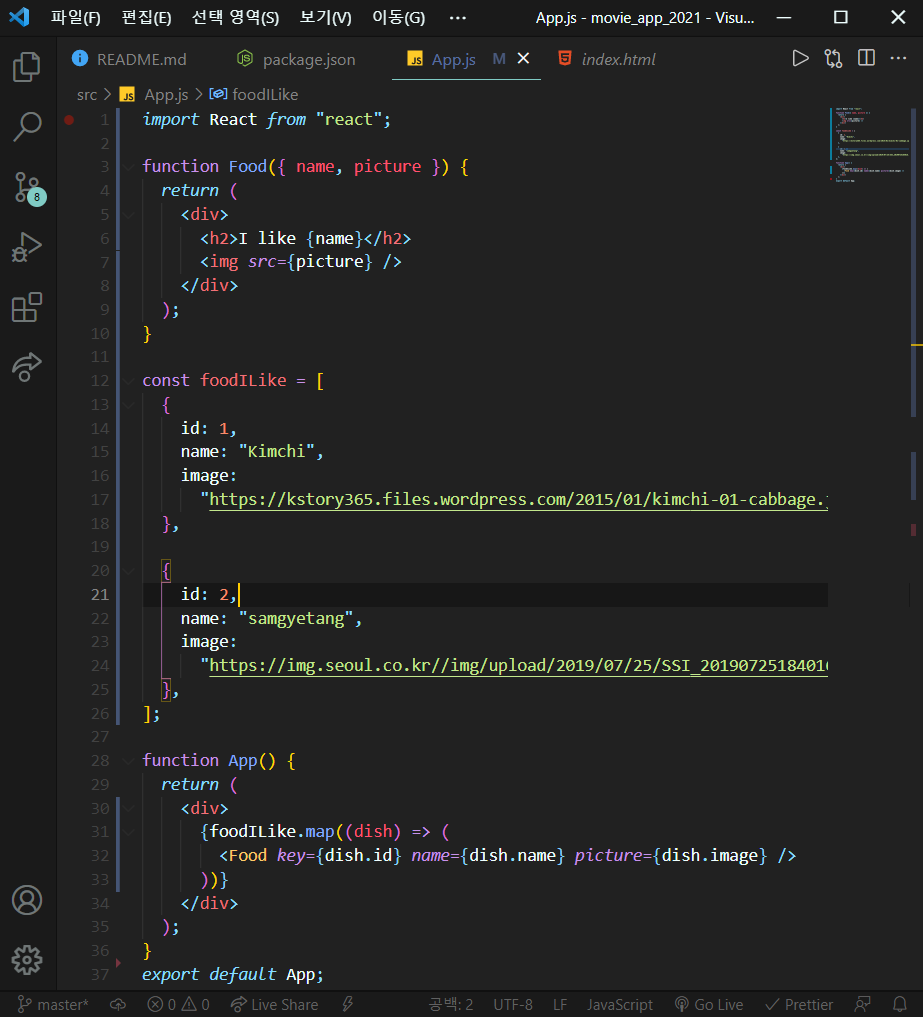Screen dimensions: 923x1017
Task: Fold the samgyetang object at line 20
Action: (x=128, y=571)
